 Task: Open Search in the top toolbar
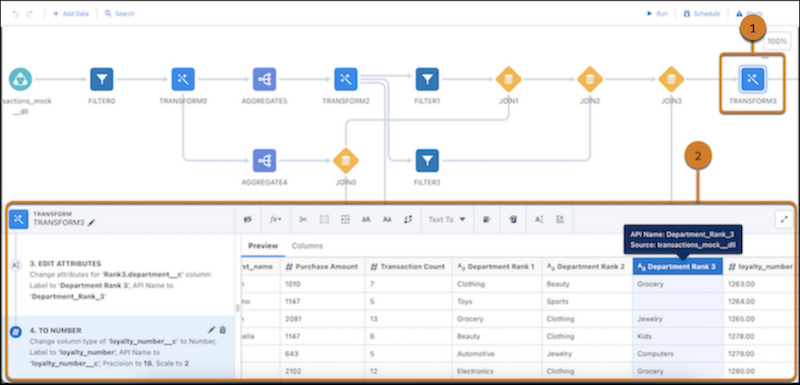click(120, 14)
